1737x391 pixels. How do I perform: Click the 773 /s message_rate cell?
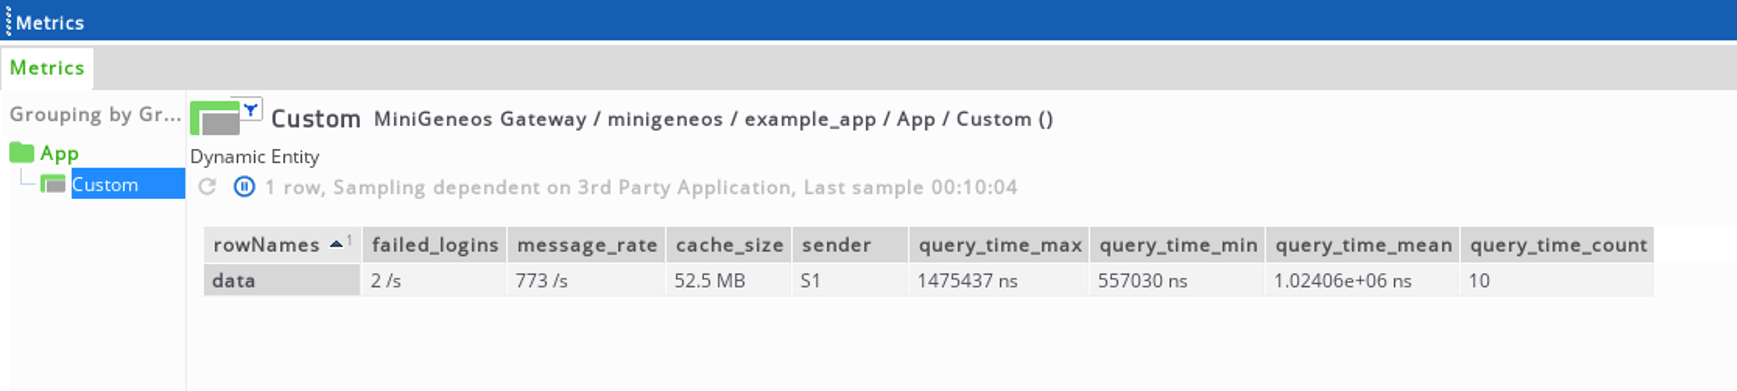pyautogui.click(x=586, y=281)
